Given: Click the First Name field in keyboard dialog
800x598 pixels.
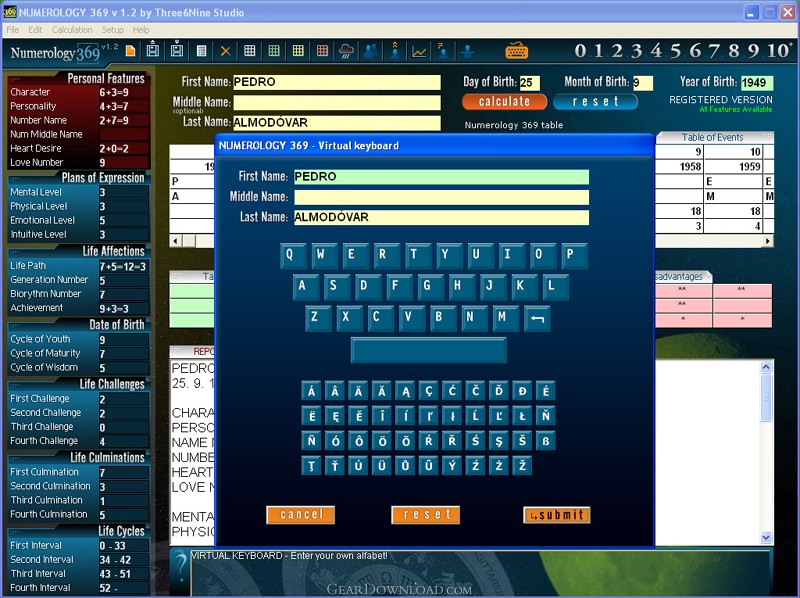Looking at the screenshot, I should (441, 177).
